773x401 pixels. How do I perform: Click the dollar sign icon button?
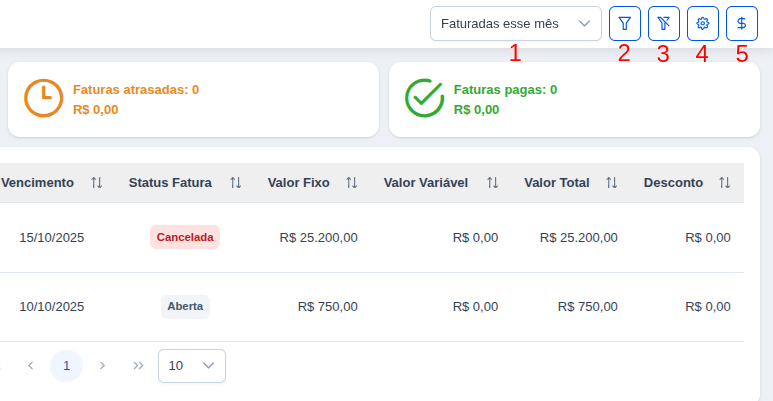pos(741,23)
